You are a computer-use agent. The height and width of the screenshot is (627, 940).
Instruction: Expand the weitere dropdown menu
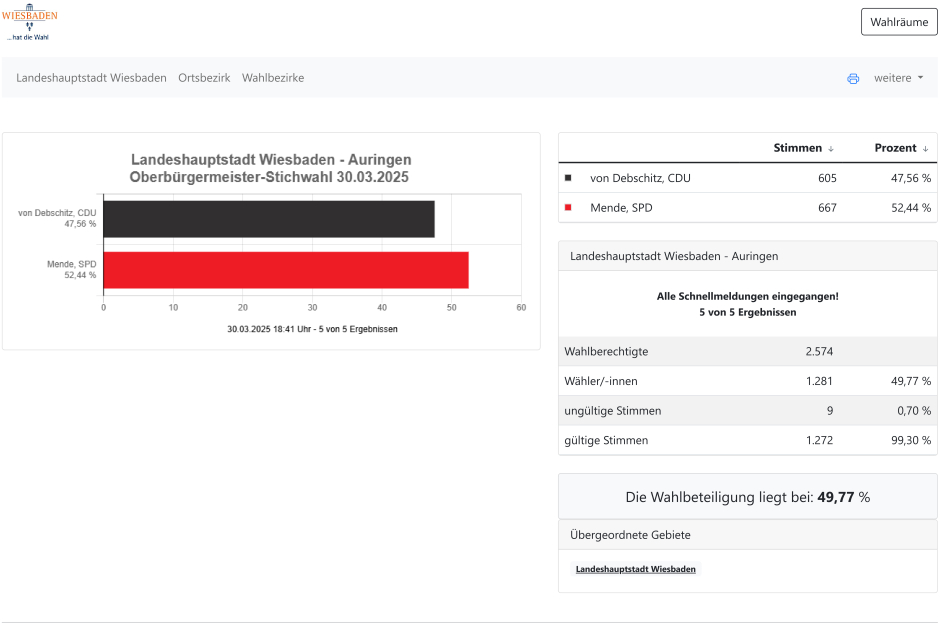click(898, 78)
